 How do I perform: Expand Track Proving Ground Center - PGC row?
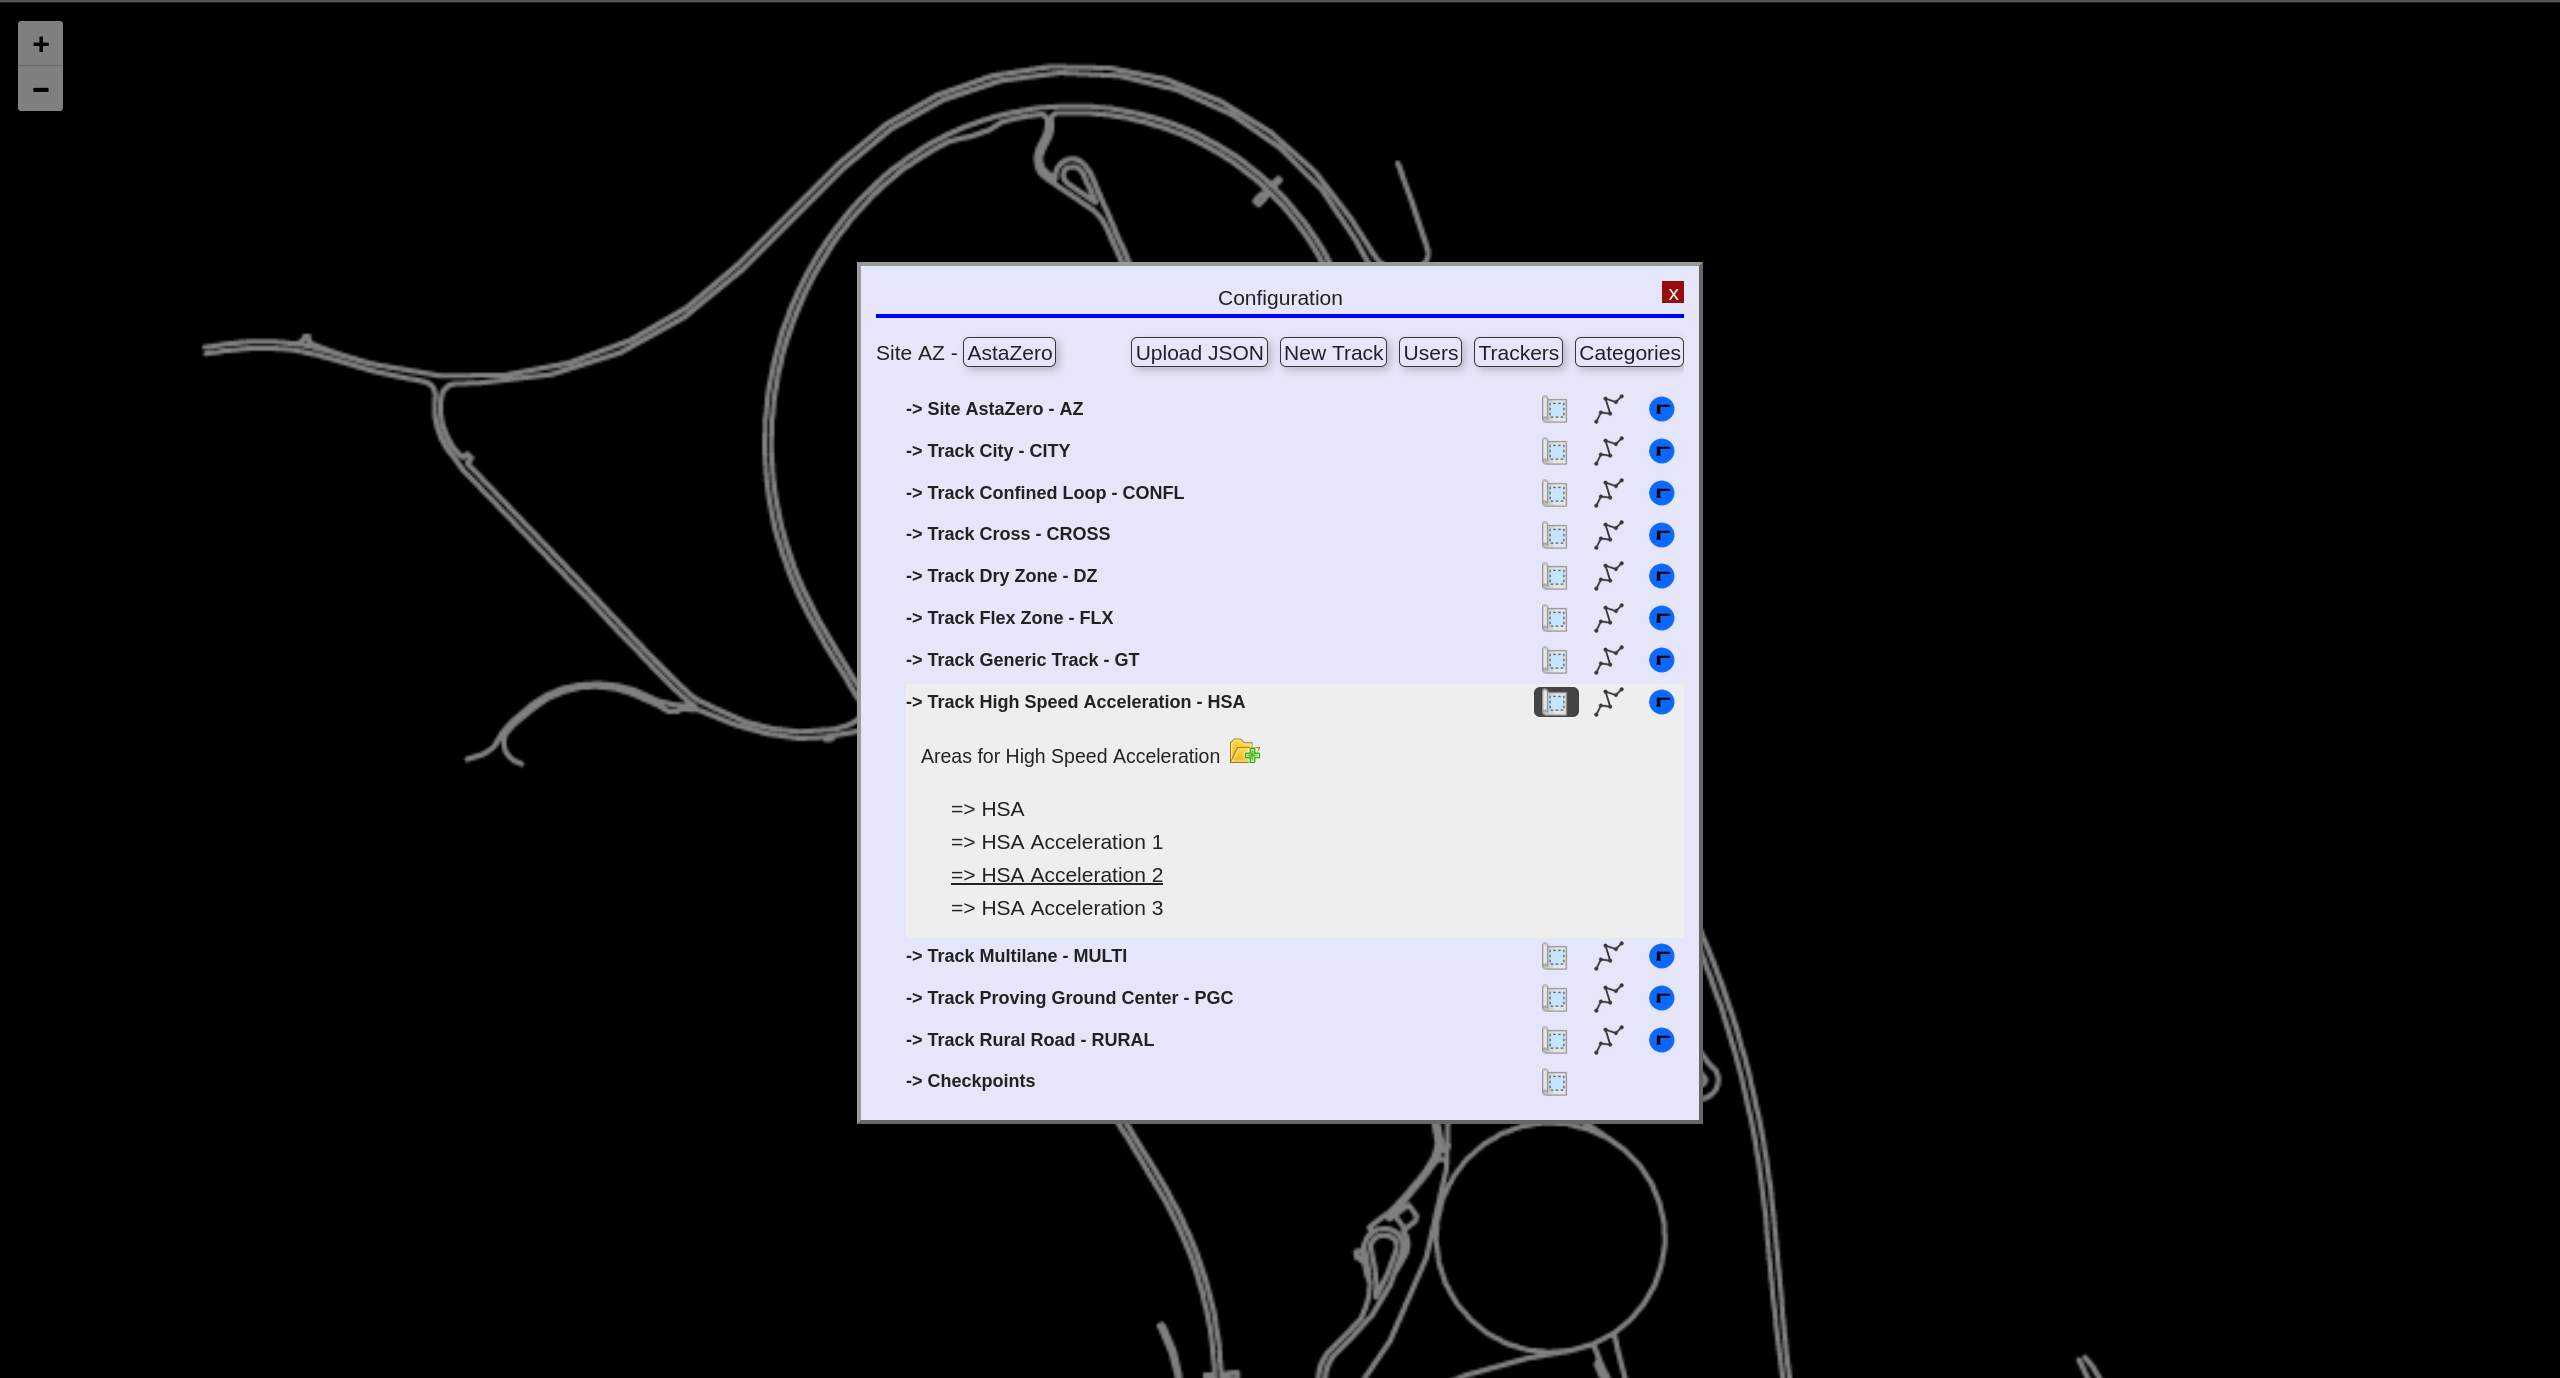tap(1069, 998)
